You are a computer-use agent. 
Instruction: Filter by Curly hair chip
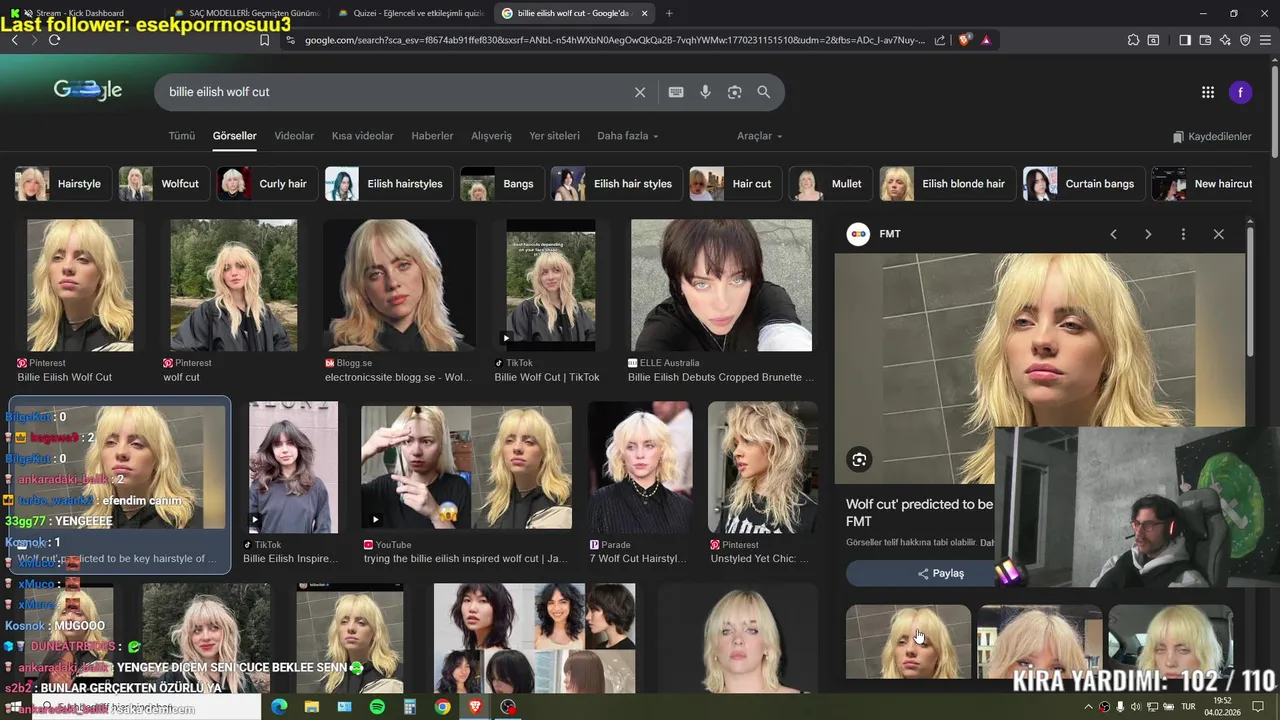coord(267,184)
